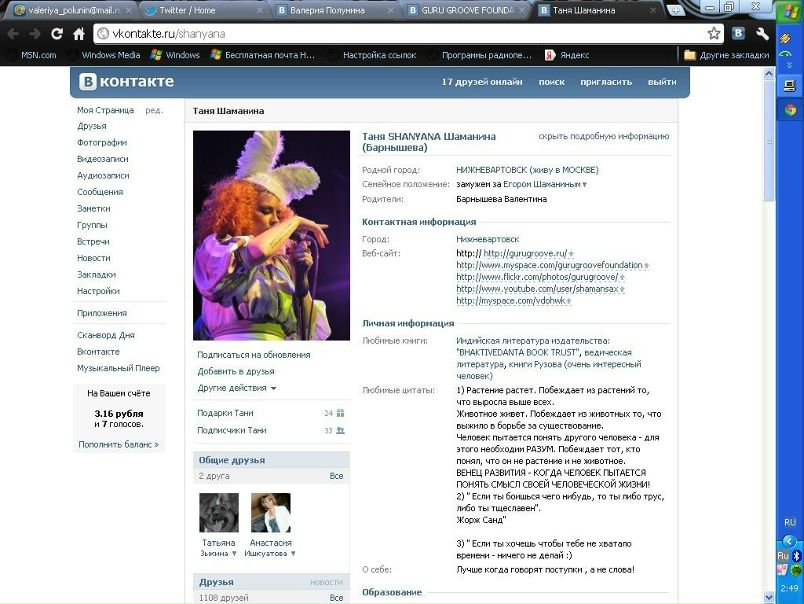
Task: Select «поиск» in the VK top menu
Action: click(551, 82)
